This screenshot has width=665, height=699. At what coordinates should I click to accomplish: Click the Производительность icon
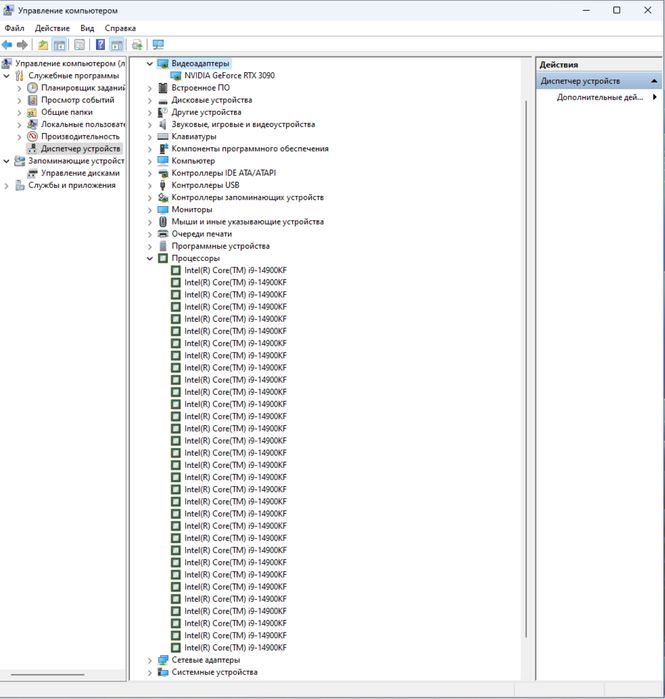[x=33, y=136]
